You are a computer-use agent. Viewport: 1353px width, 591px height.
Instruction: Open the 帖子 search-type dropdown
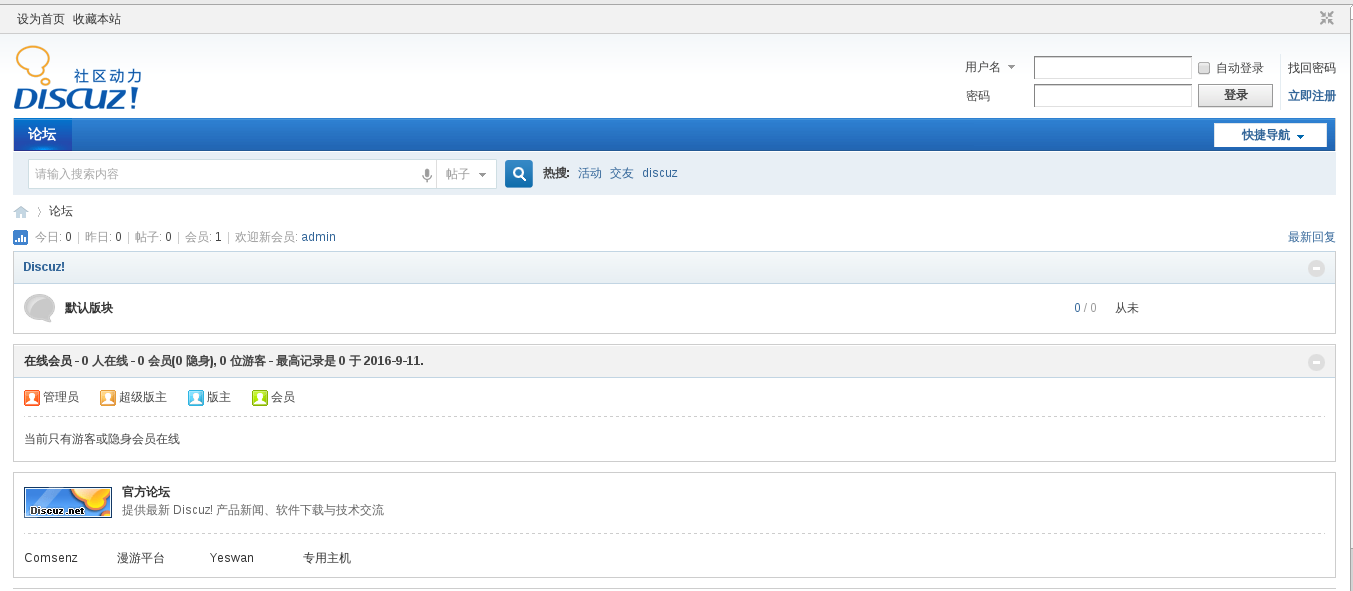466,174
